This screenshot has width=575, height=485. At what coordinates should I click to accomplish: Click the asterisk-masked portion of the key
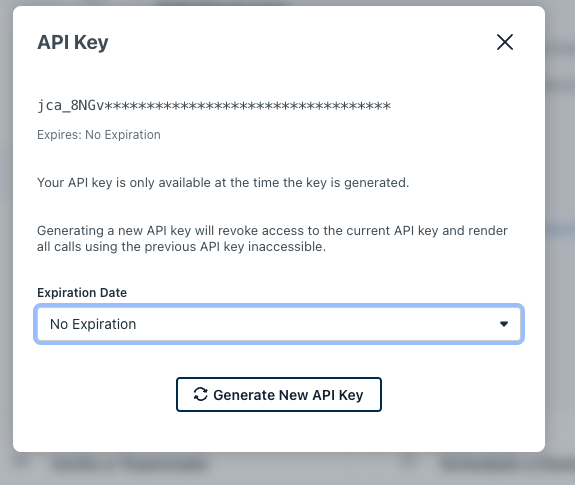click(248, 106)
